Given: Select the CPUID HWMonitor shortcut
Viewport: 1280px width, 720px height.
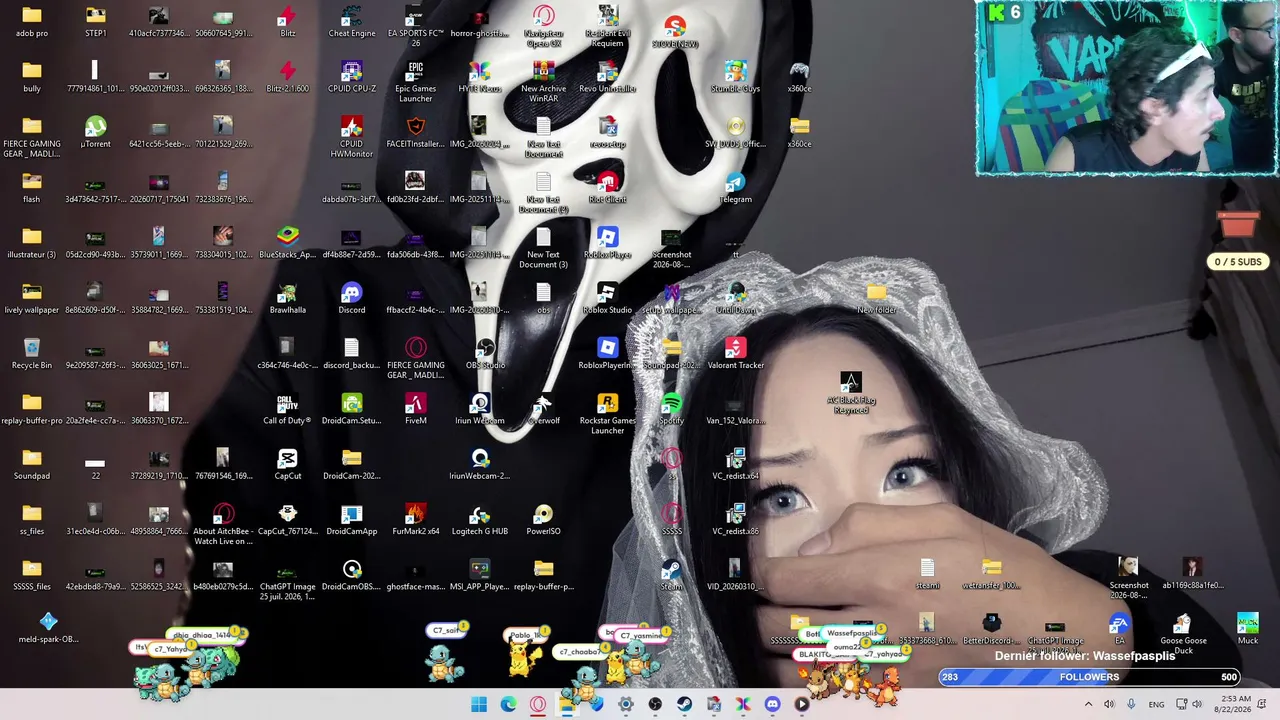Looking at the screenshot, I should (x=352, y=137).
